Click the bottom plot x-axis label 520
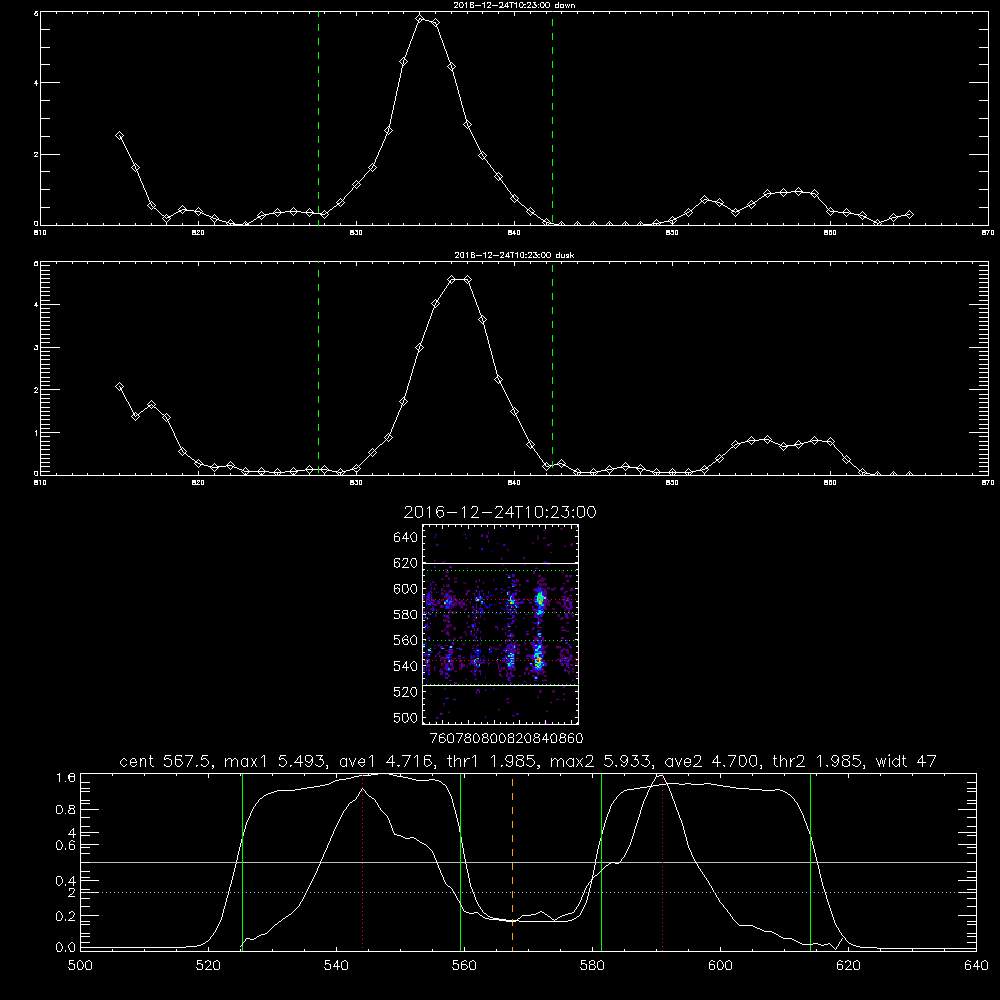 (208, 966)
